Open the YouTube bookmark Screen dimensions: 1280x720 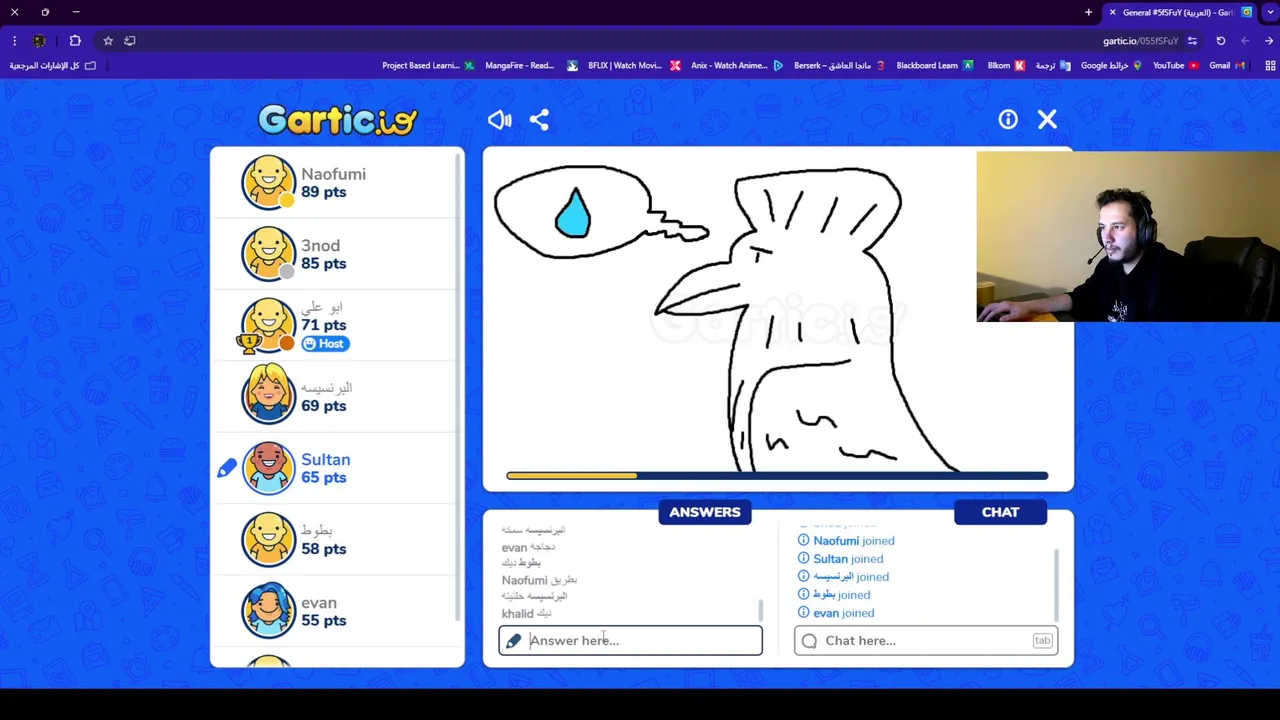pos(1175,66)
